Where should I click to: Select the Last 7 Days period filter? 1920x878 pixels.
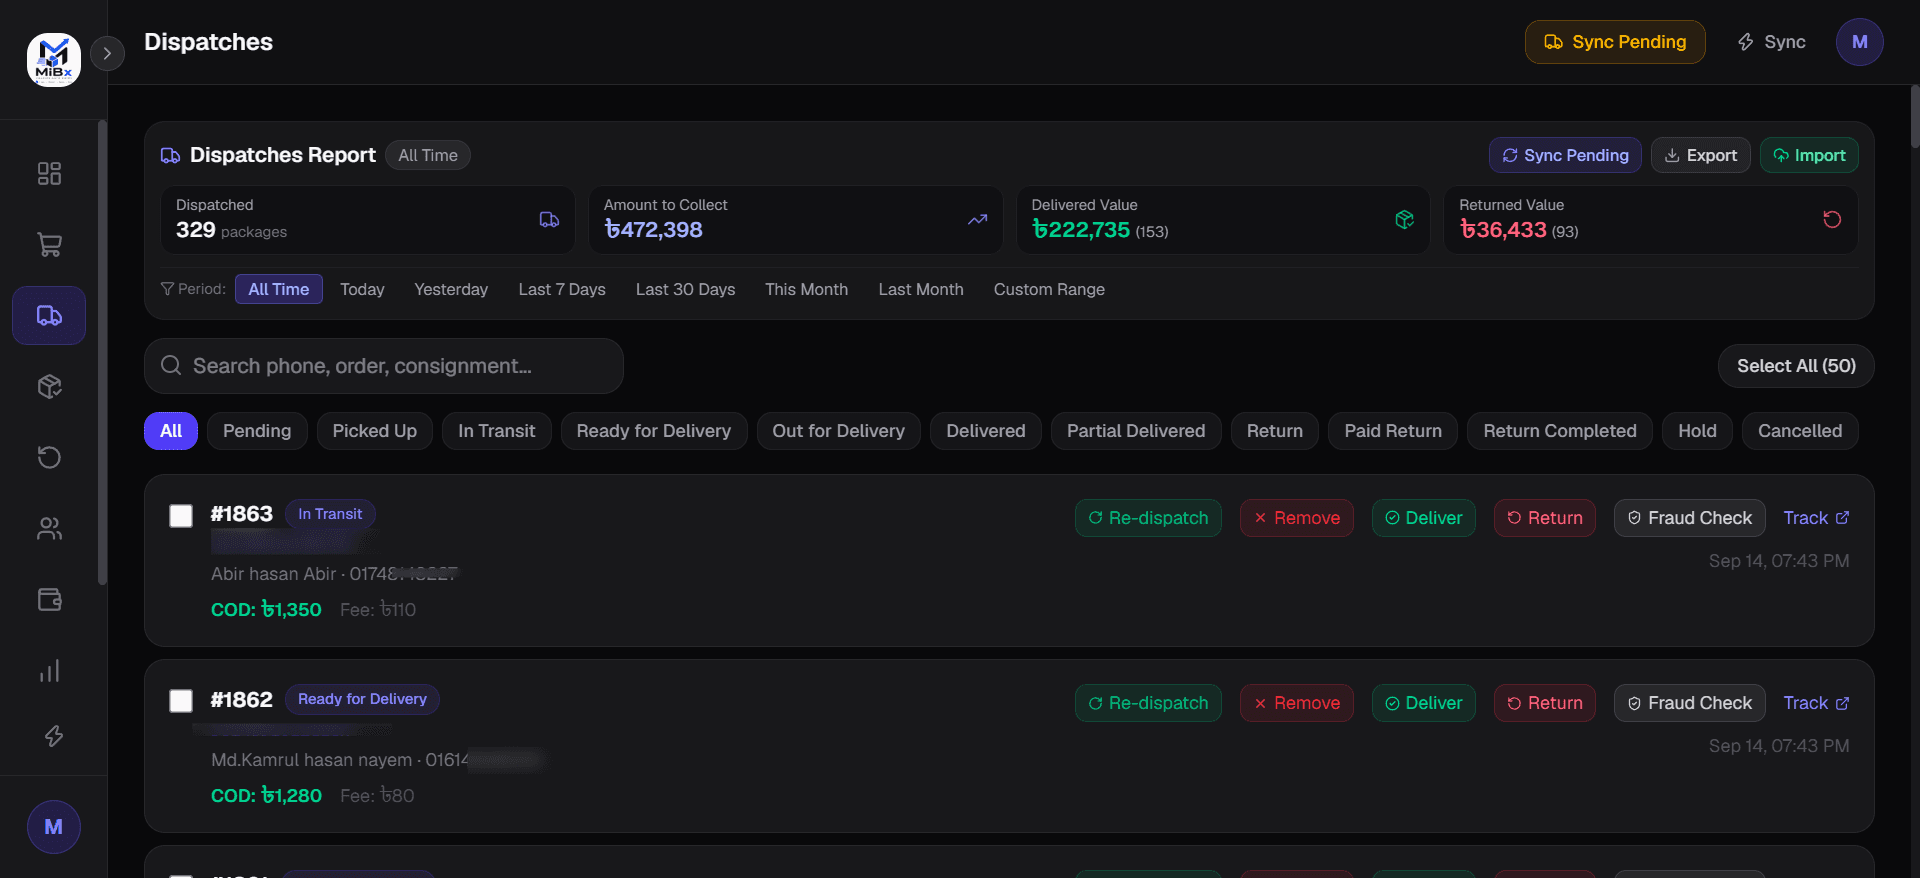pos(562,289)
